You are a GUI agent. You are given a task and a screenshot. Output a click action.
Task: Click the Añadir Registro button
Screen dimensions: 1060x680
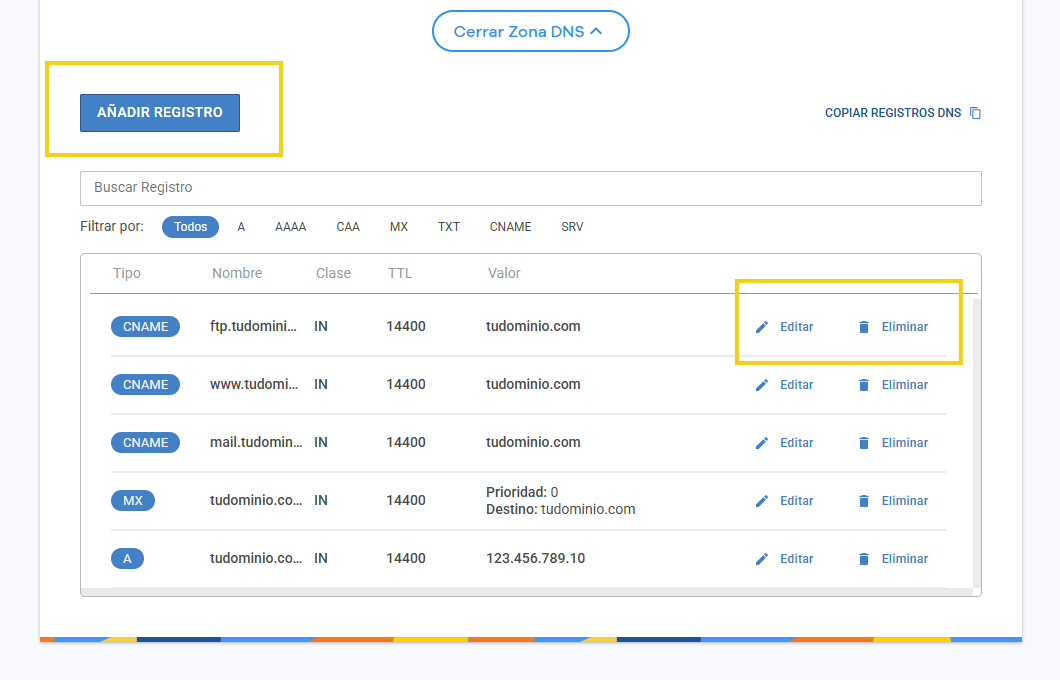[x=160, y=112]
